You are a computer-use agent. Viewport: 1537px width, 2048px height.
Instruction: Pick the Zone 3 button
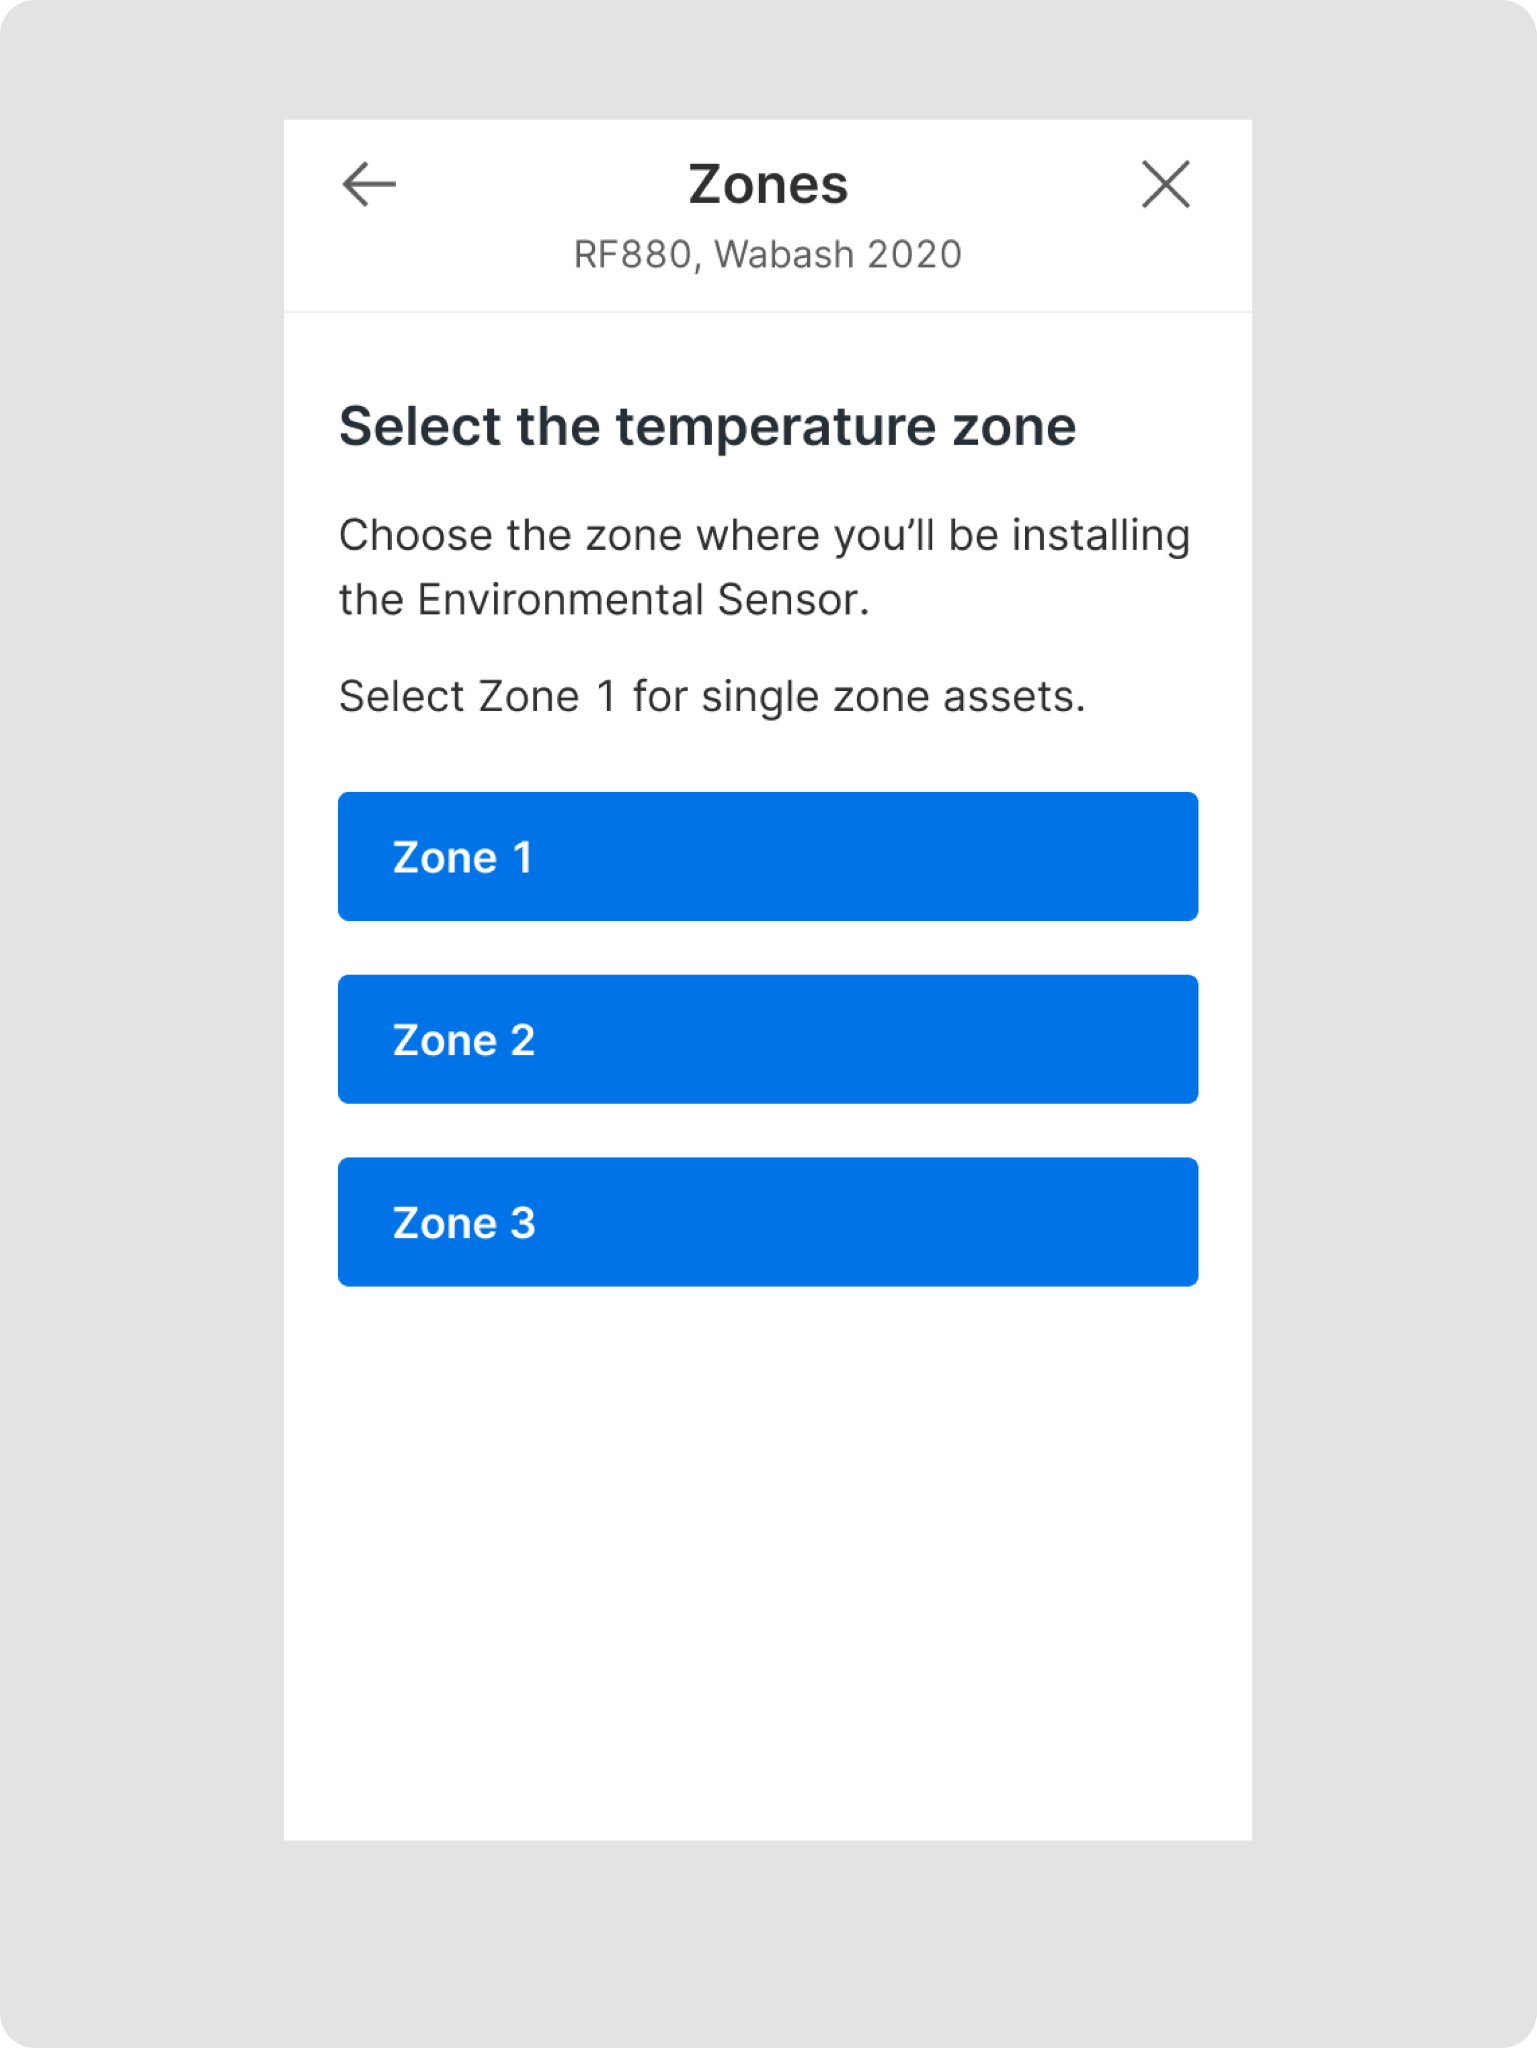[767, 1221]
